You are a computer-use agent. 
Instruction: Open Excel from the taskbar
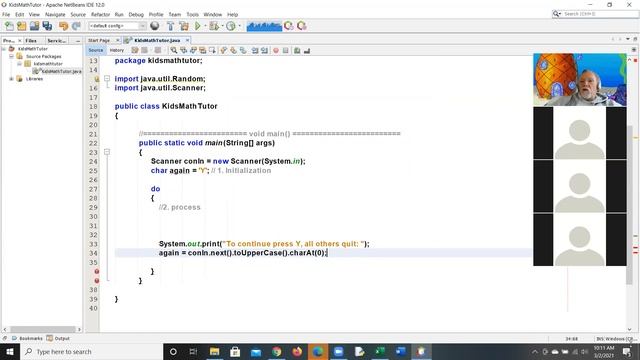[380, 351]
